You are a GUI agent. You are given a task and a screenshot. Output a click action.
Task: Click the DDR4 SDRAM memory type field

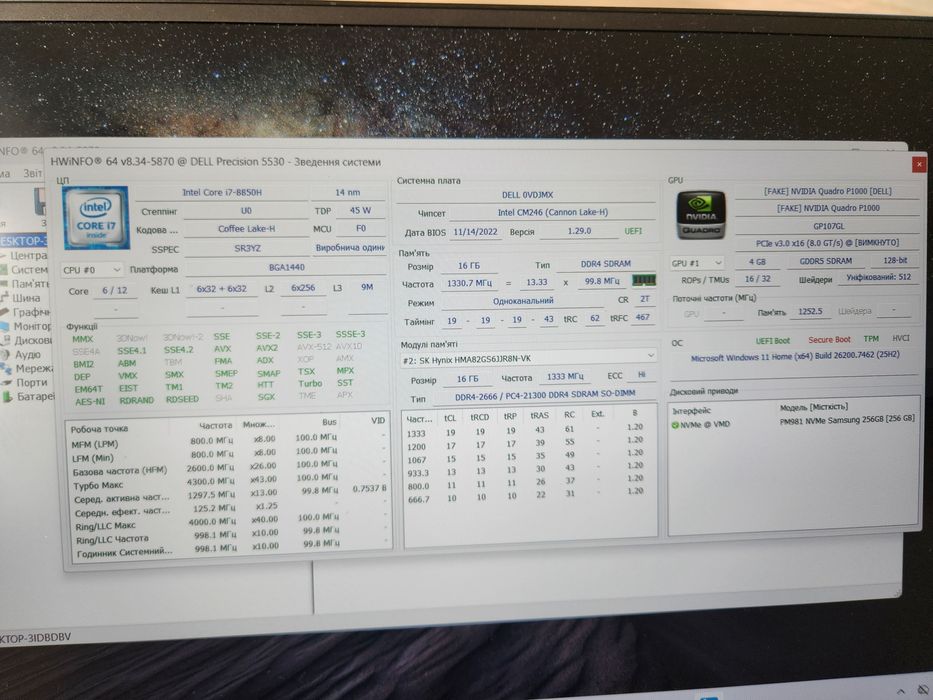click(x=606, y=264)
